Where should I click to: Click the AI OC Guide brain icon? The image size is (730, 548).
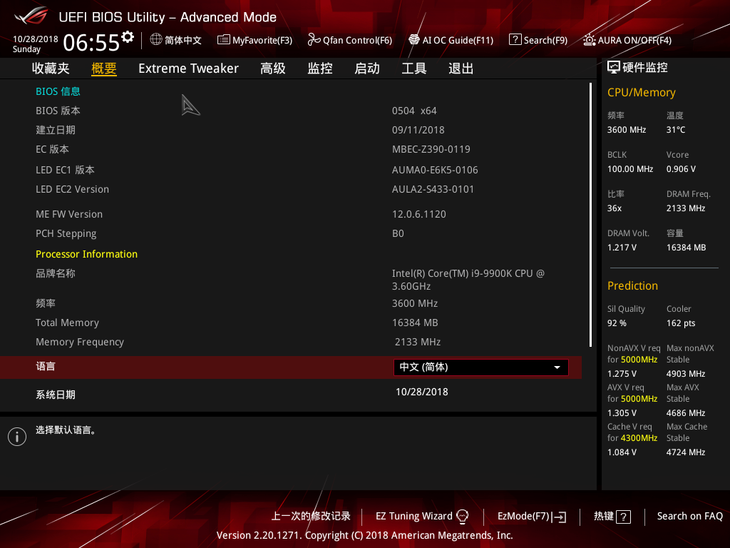413,40
